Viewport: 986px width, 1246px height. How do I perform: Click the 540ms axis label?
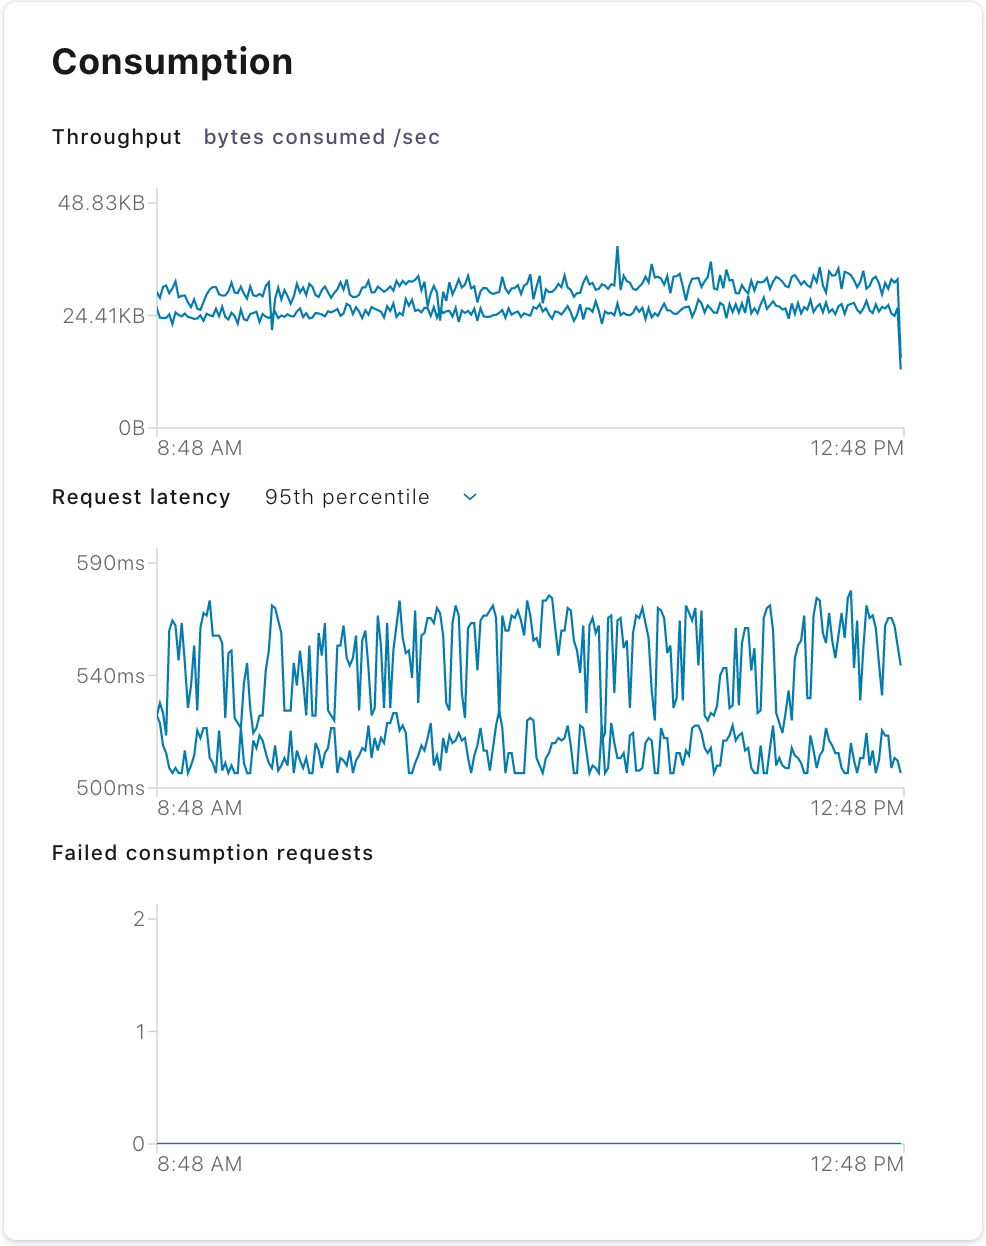coord(110,676)
